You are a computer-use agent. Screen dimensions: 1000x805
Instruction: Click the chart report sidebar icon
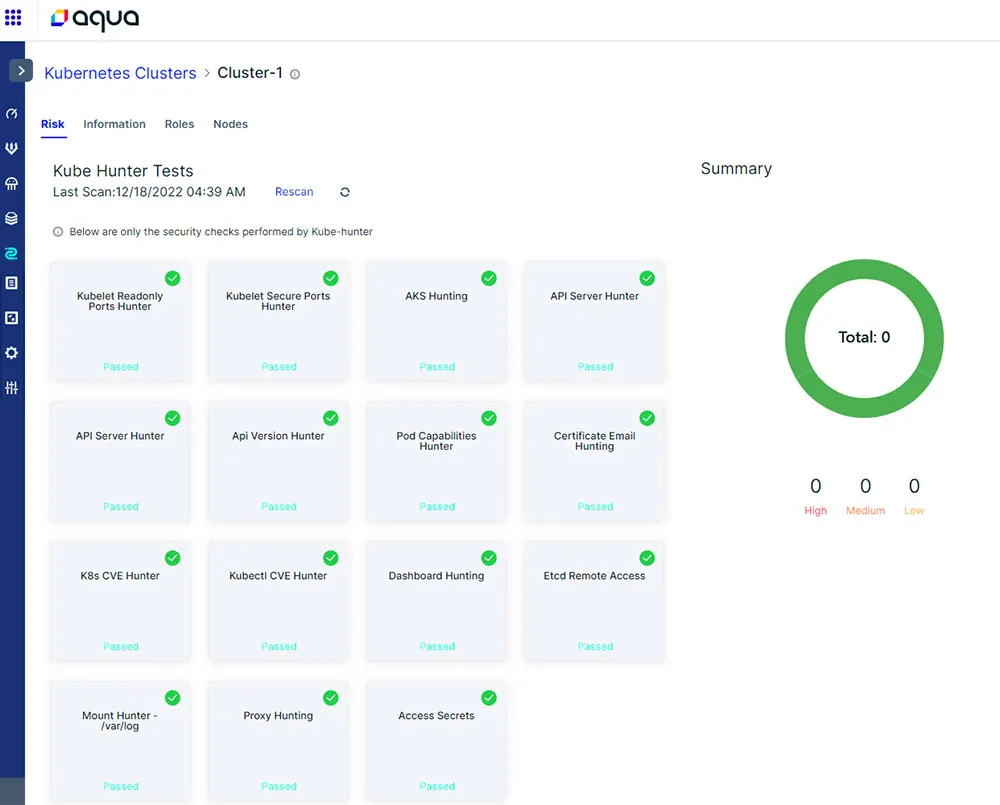pyautogui.click(x=11, y=318)
